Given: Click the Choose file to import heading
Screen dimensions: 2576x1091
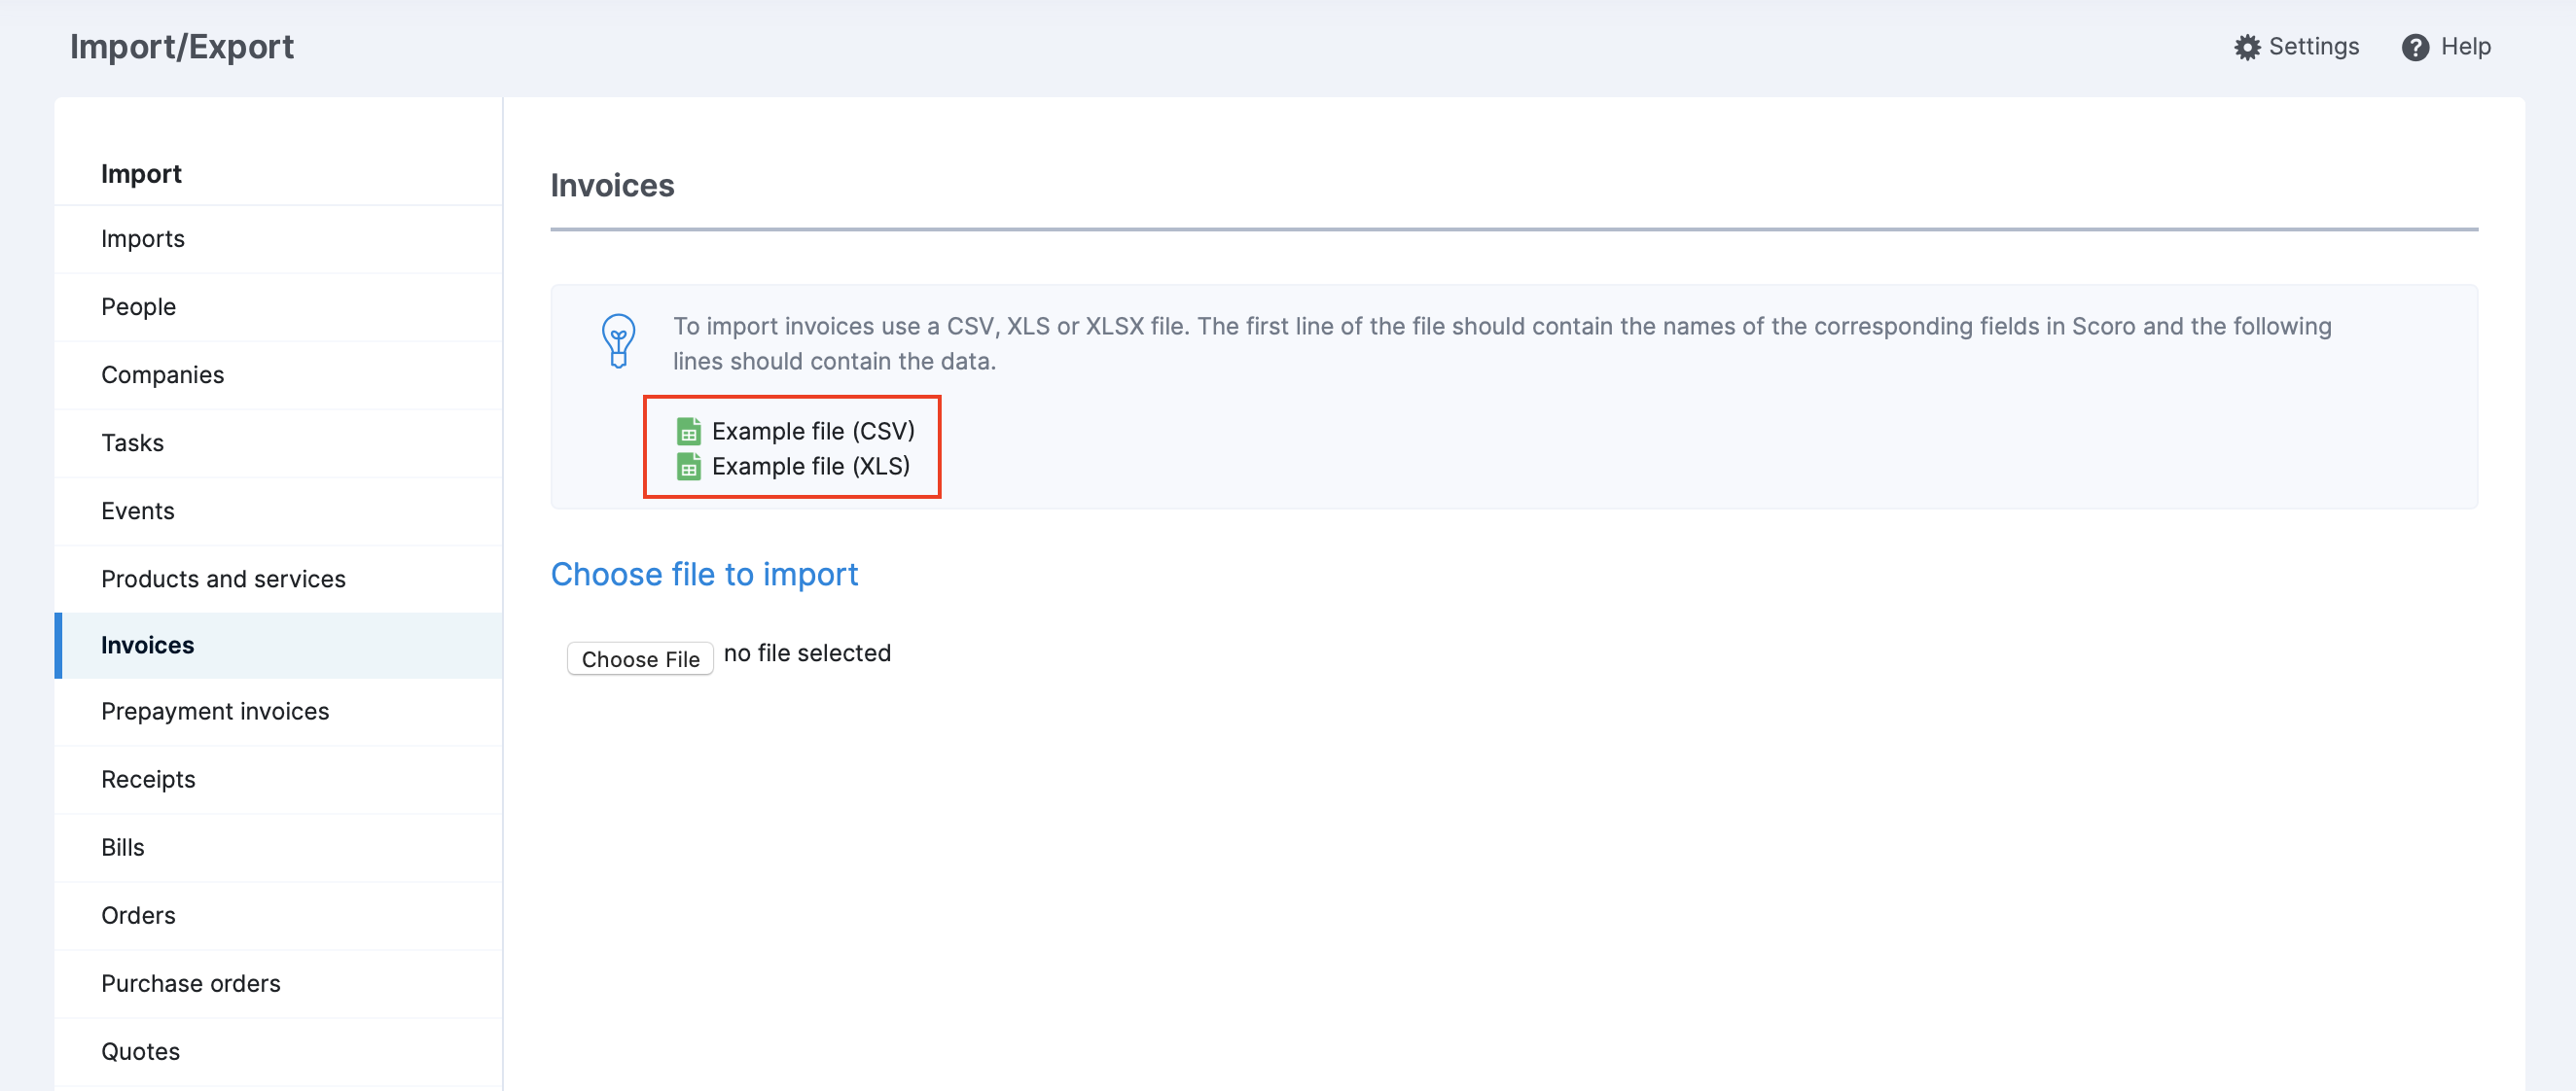Looking at the screenshot, I should coord(704,574).
